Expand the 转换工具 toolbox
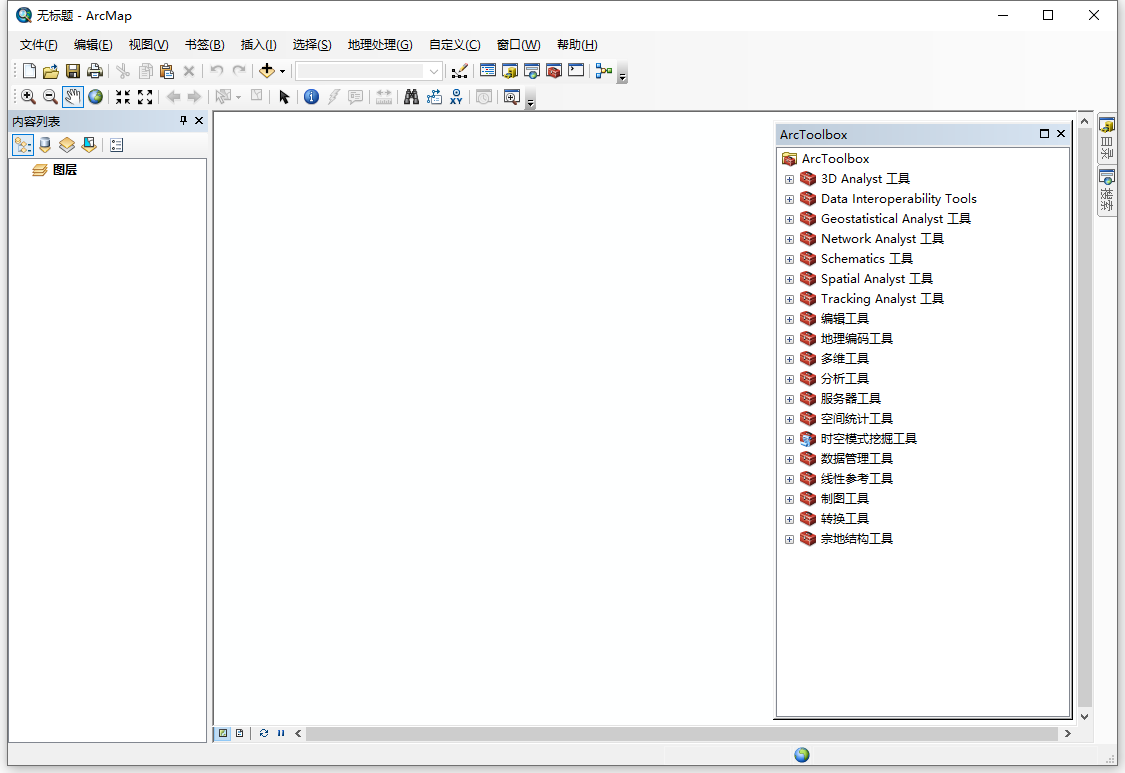The image size is (1125, 773). click(789, 519)
